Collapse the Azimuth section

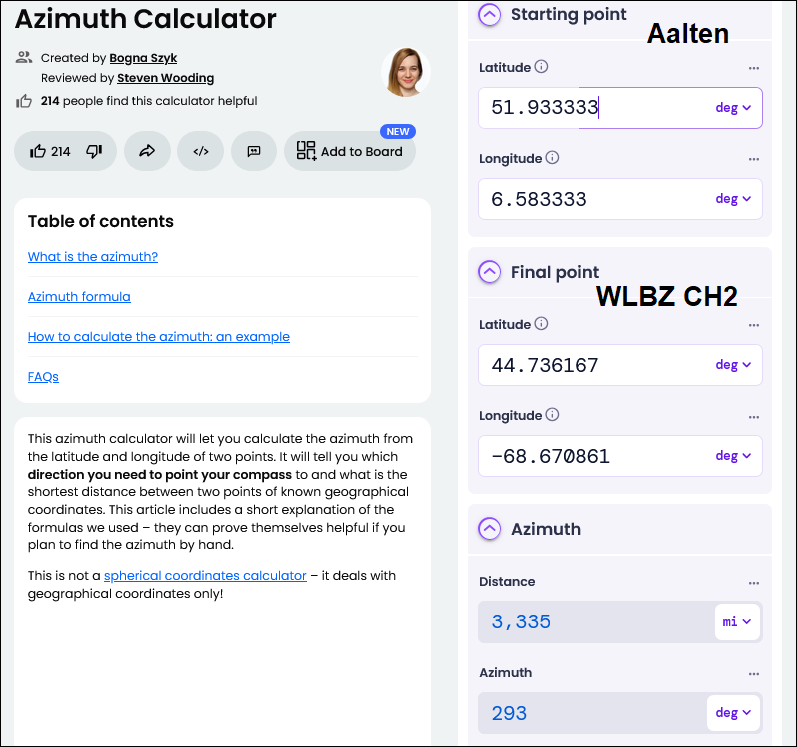coord(489,528)
